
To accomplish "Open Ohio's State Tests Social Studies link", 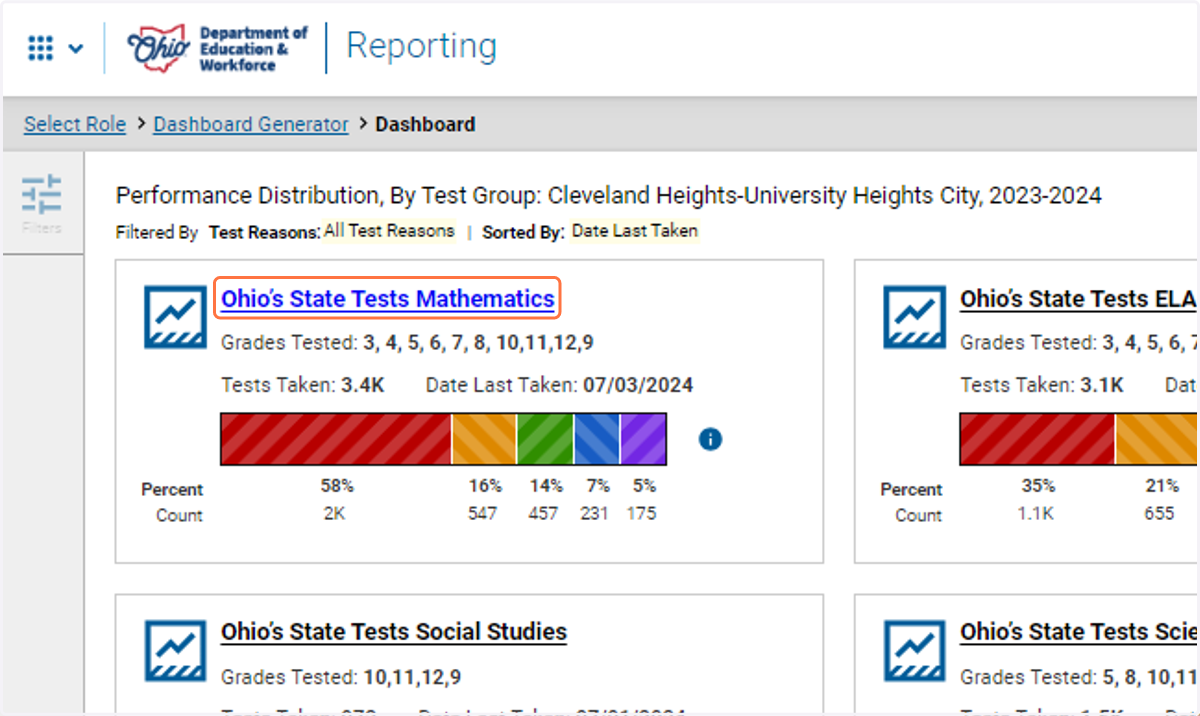I will pyautogui.click(x=394, y=632).
